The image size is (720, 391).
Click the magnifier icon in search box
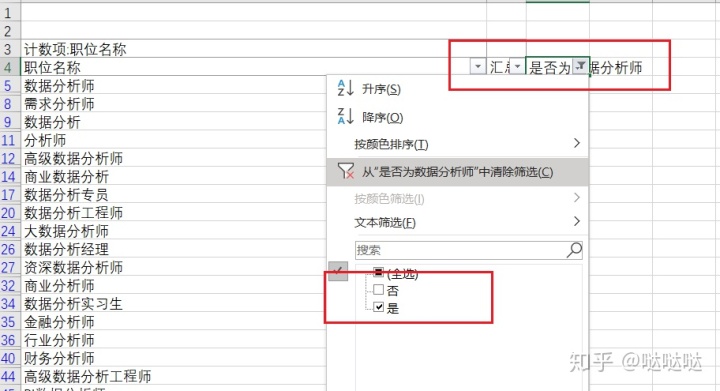[574, 250]
